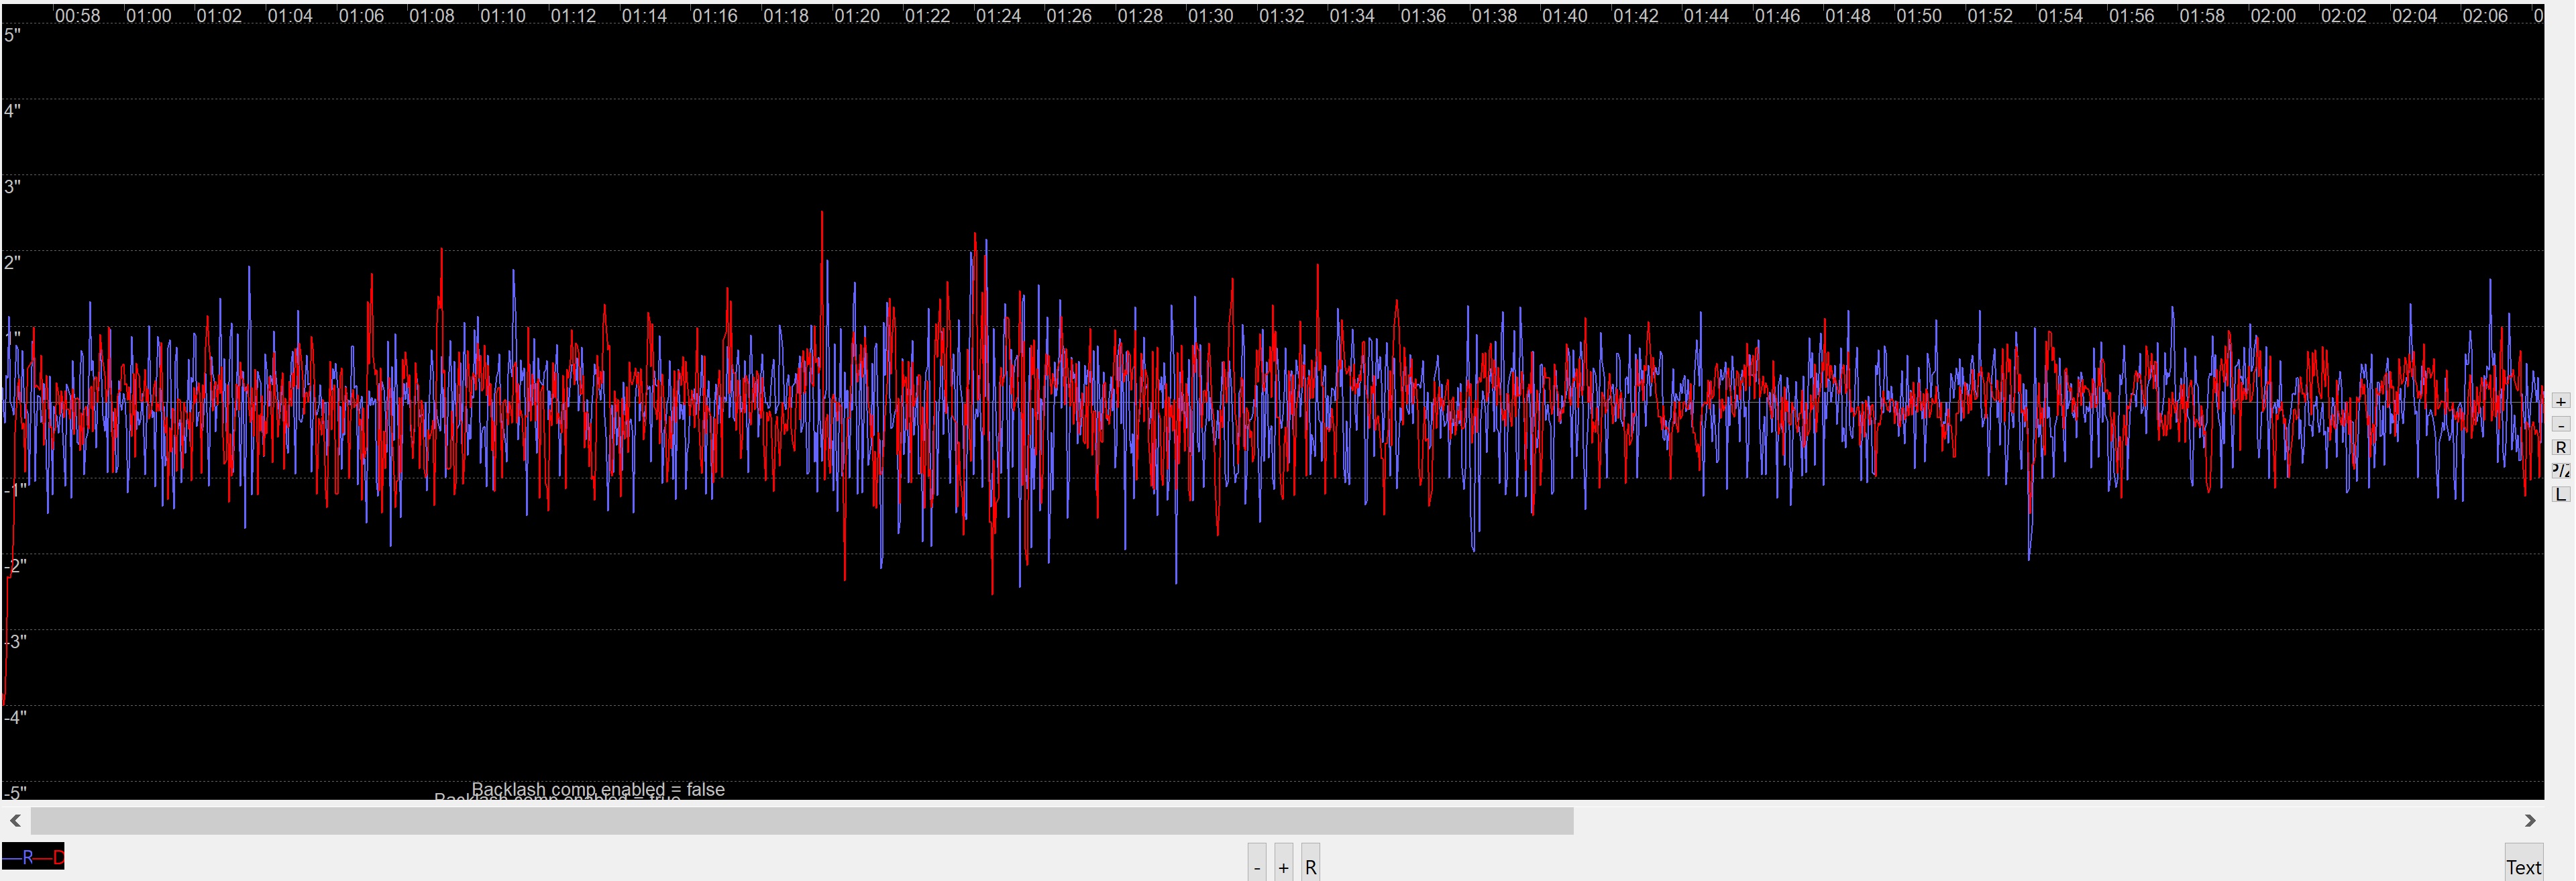Screen dimensions: 2576x881
Task: Open the Text view button
Action: (x=2523, y=866)
